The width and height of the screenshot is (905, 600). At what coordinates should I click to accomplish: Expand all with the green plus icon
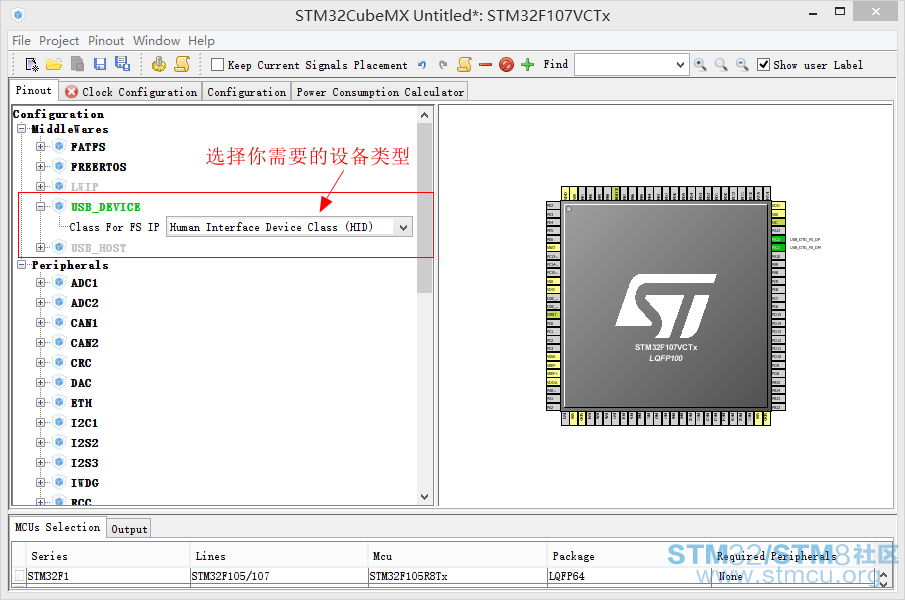527,65
